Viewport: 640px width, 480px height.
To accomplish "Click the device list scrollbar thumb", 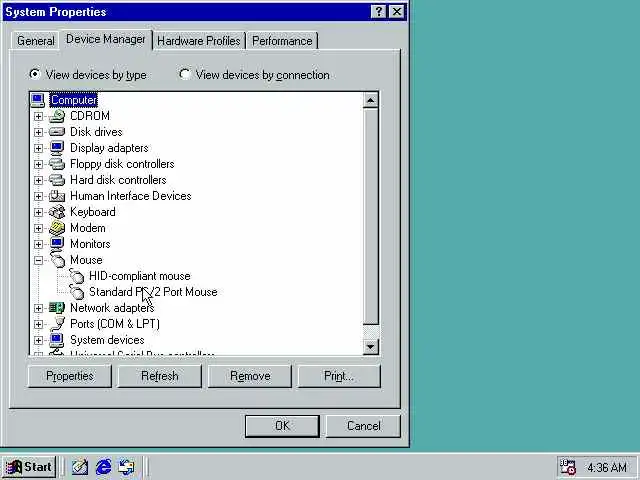I will [x=371, y=216].
